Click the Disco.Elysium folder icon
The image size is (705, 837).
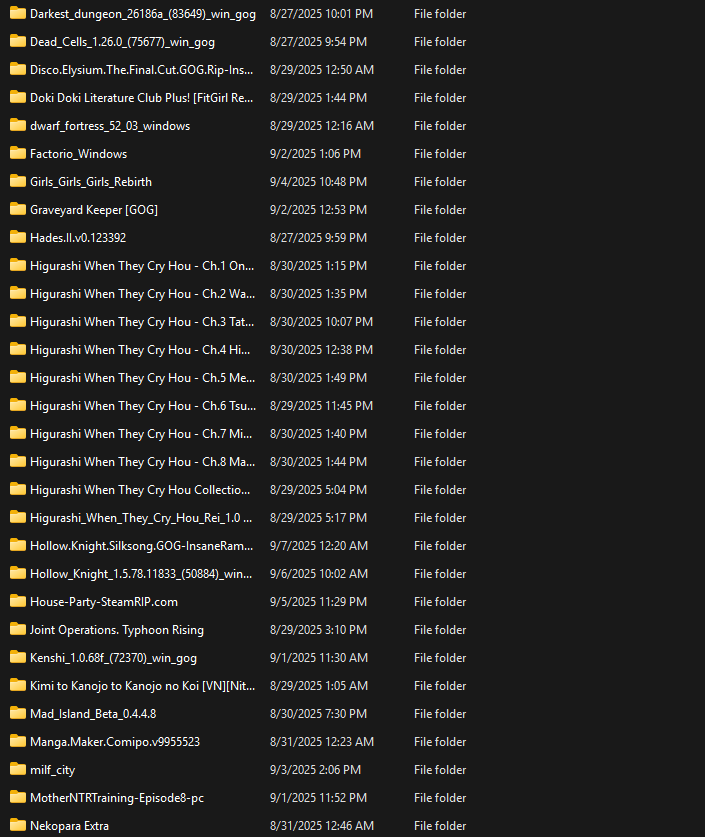pos(18,69)
